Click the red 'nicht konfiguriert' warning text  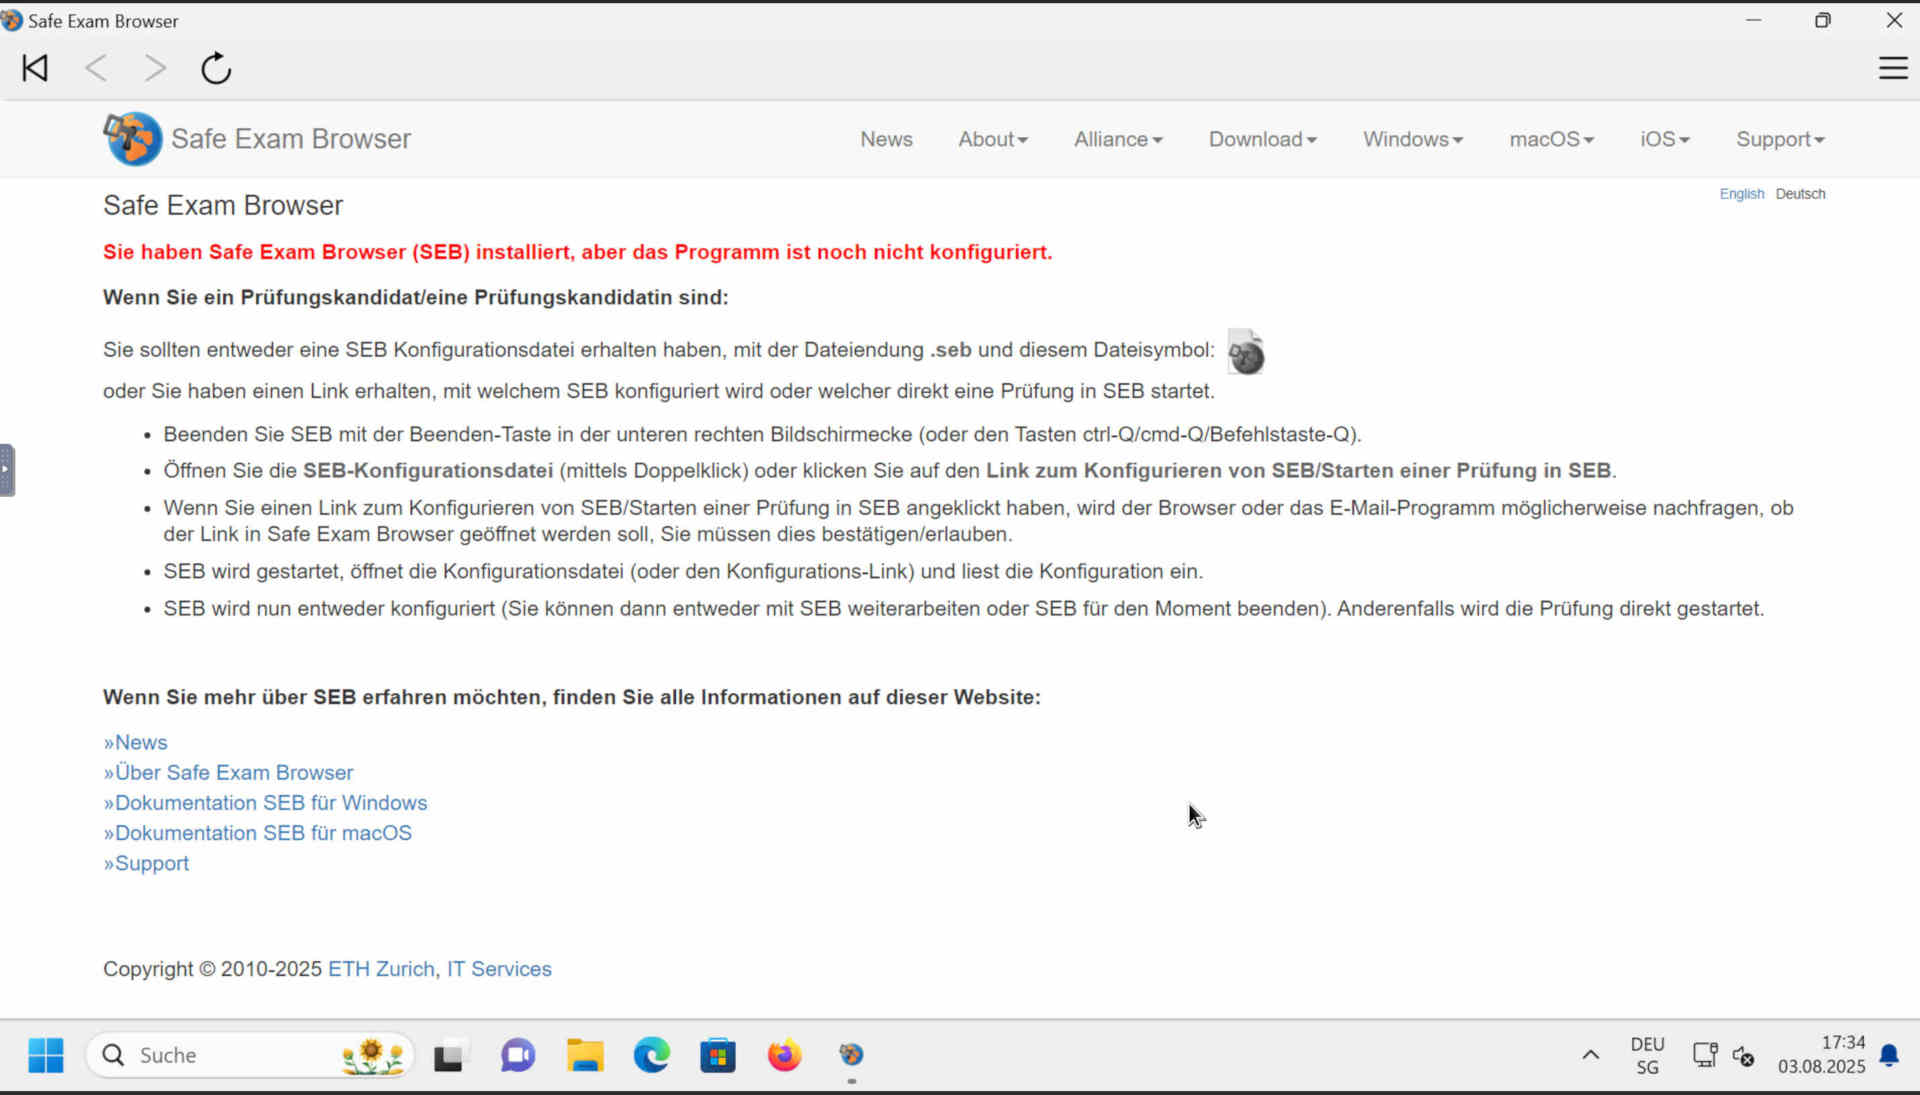577,252
